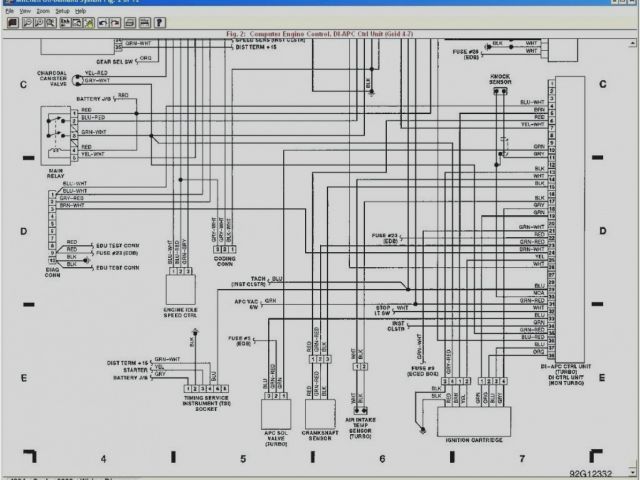Image resolution: width=640 pixels, height=480 pixels.
Task: Open the Help menu
Action: click(x=80, y=10)
